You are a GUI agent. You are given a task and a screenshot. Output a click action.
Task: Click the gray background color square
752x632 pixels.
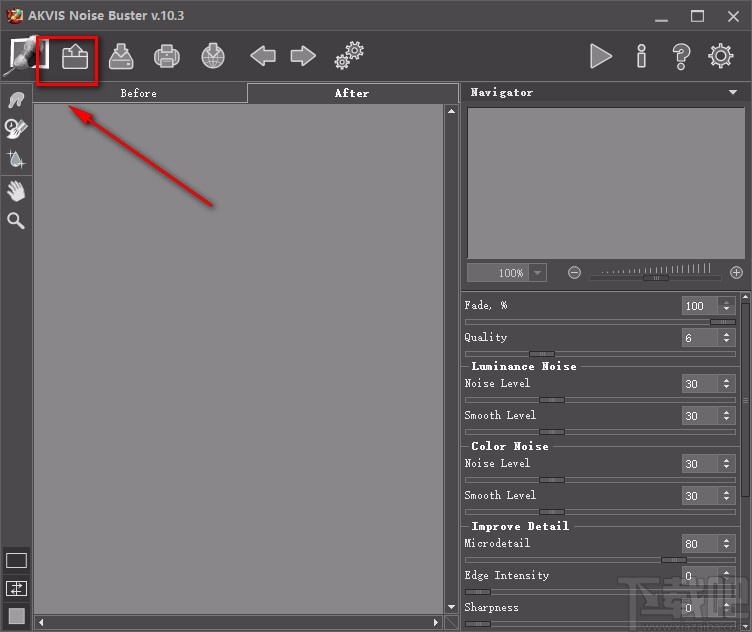[16, 616]
